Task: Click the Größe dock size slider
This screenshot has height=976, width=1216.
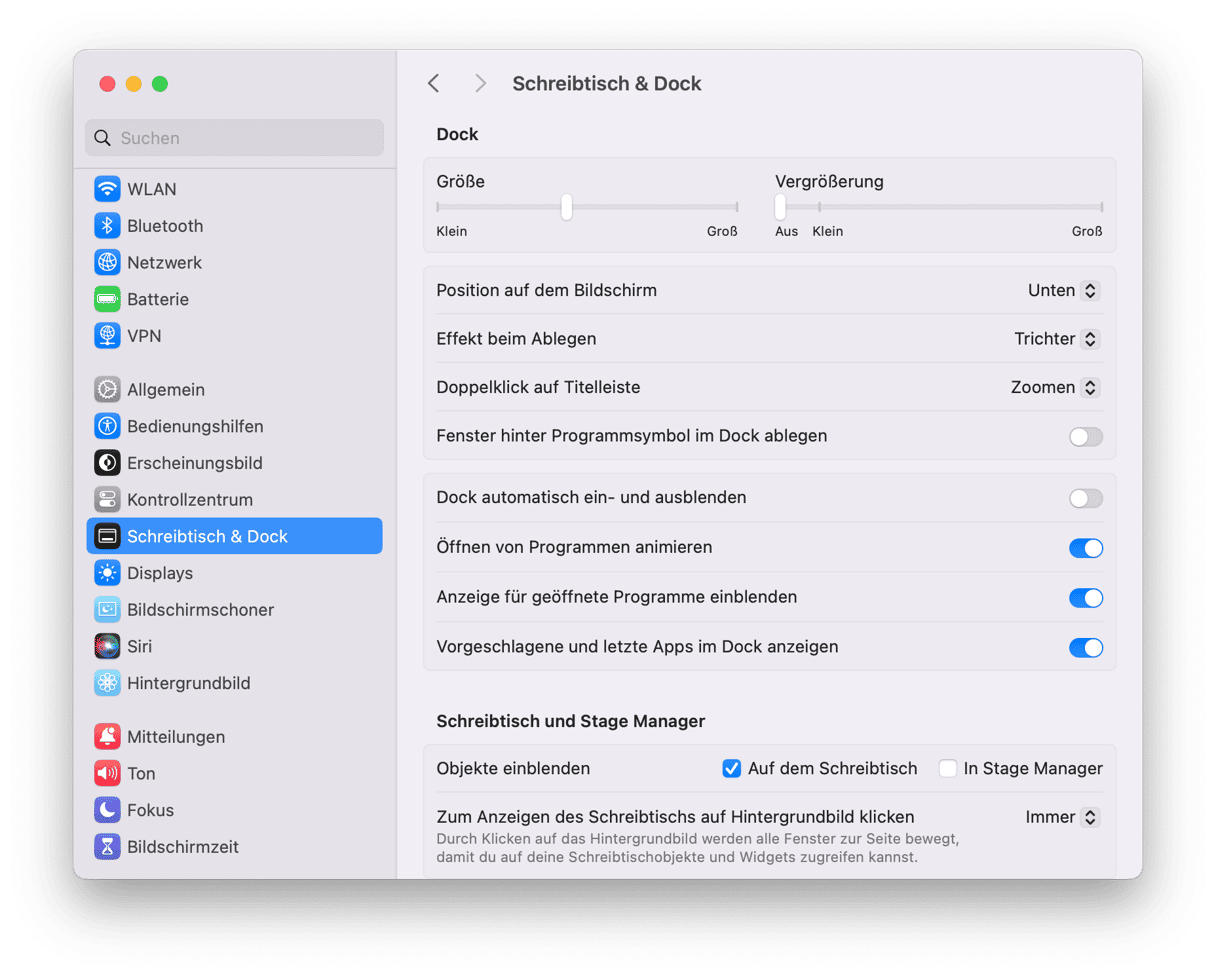Action: [566, 207]
